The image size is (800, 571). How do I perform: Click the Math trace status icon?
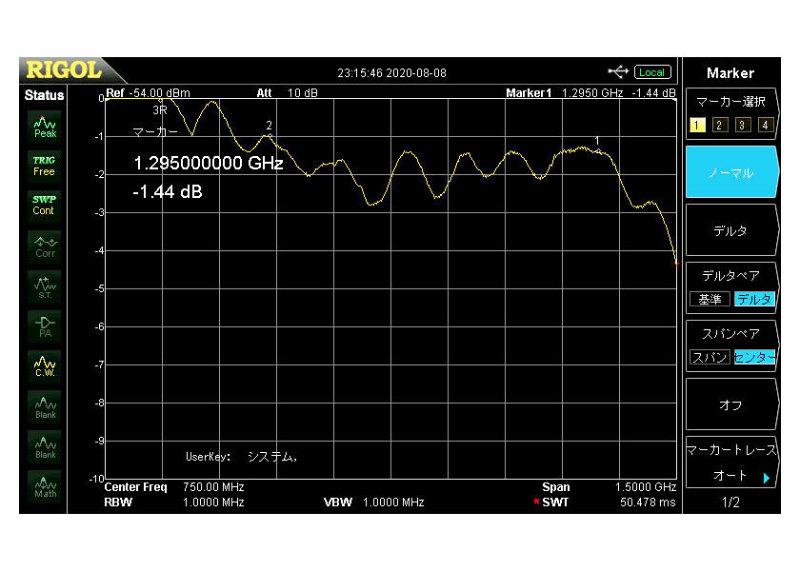(45, 487)
